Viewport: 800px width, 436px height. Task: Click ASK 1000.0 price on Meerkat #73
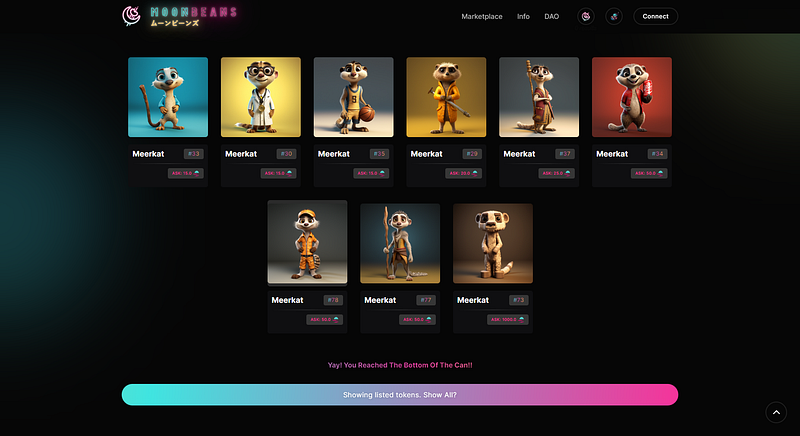tap(508, 320)
